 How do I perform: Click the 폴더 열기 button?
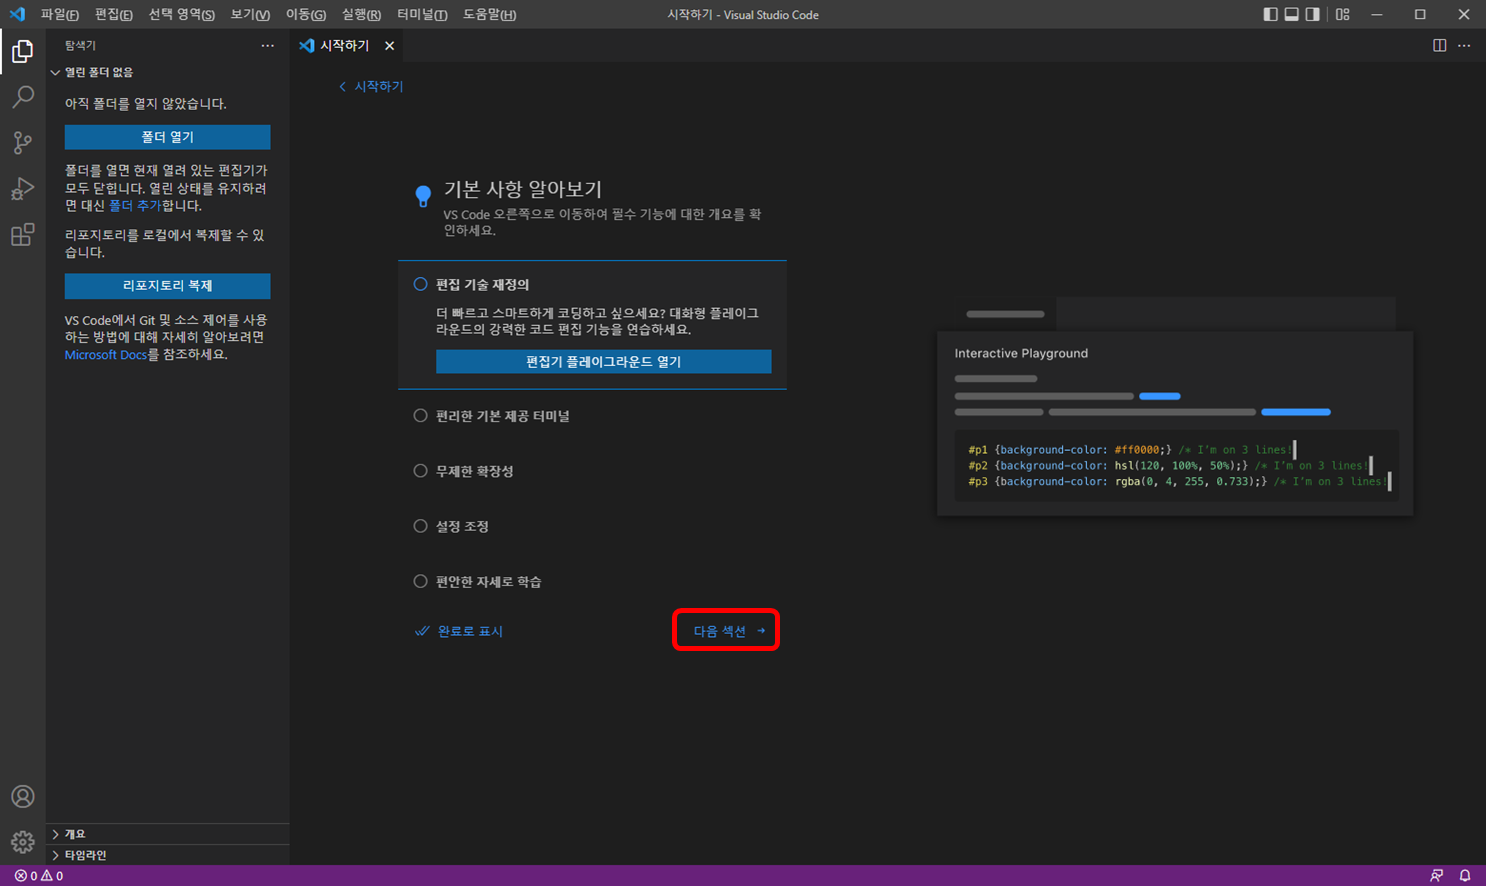point(167,137)
